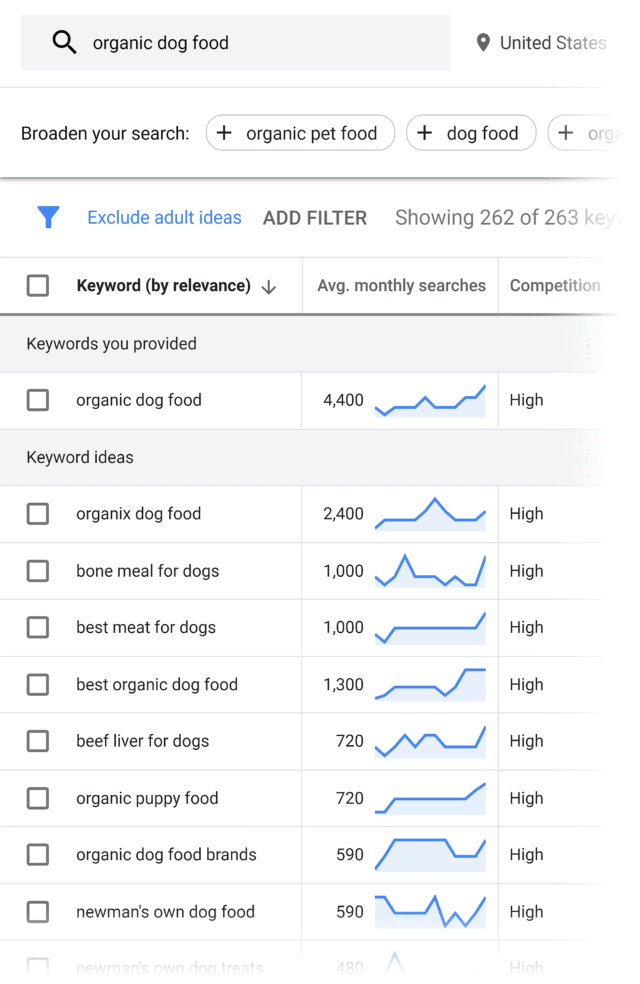Click the search magnifying glass icon

tap(64, 42)
